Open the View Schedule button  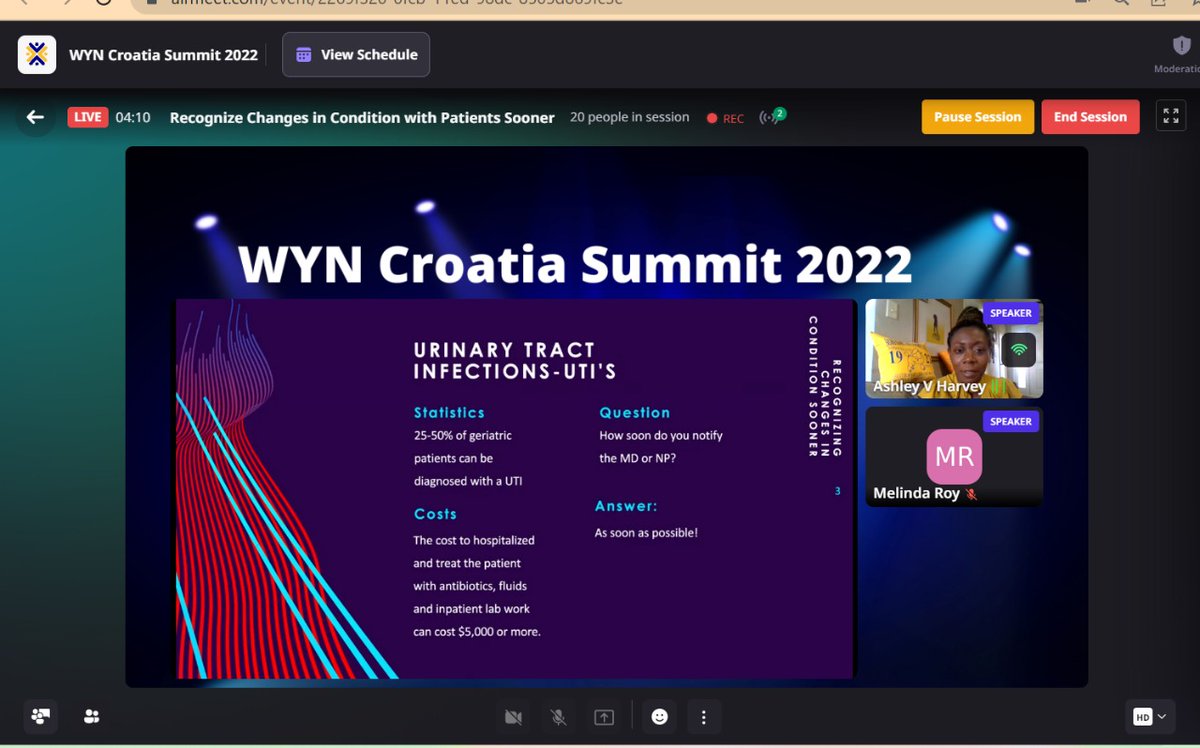pos(356,55)
